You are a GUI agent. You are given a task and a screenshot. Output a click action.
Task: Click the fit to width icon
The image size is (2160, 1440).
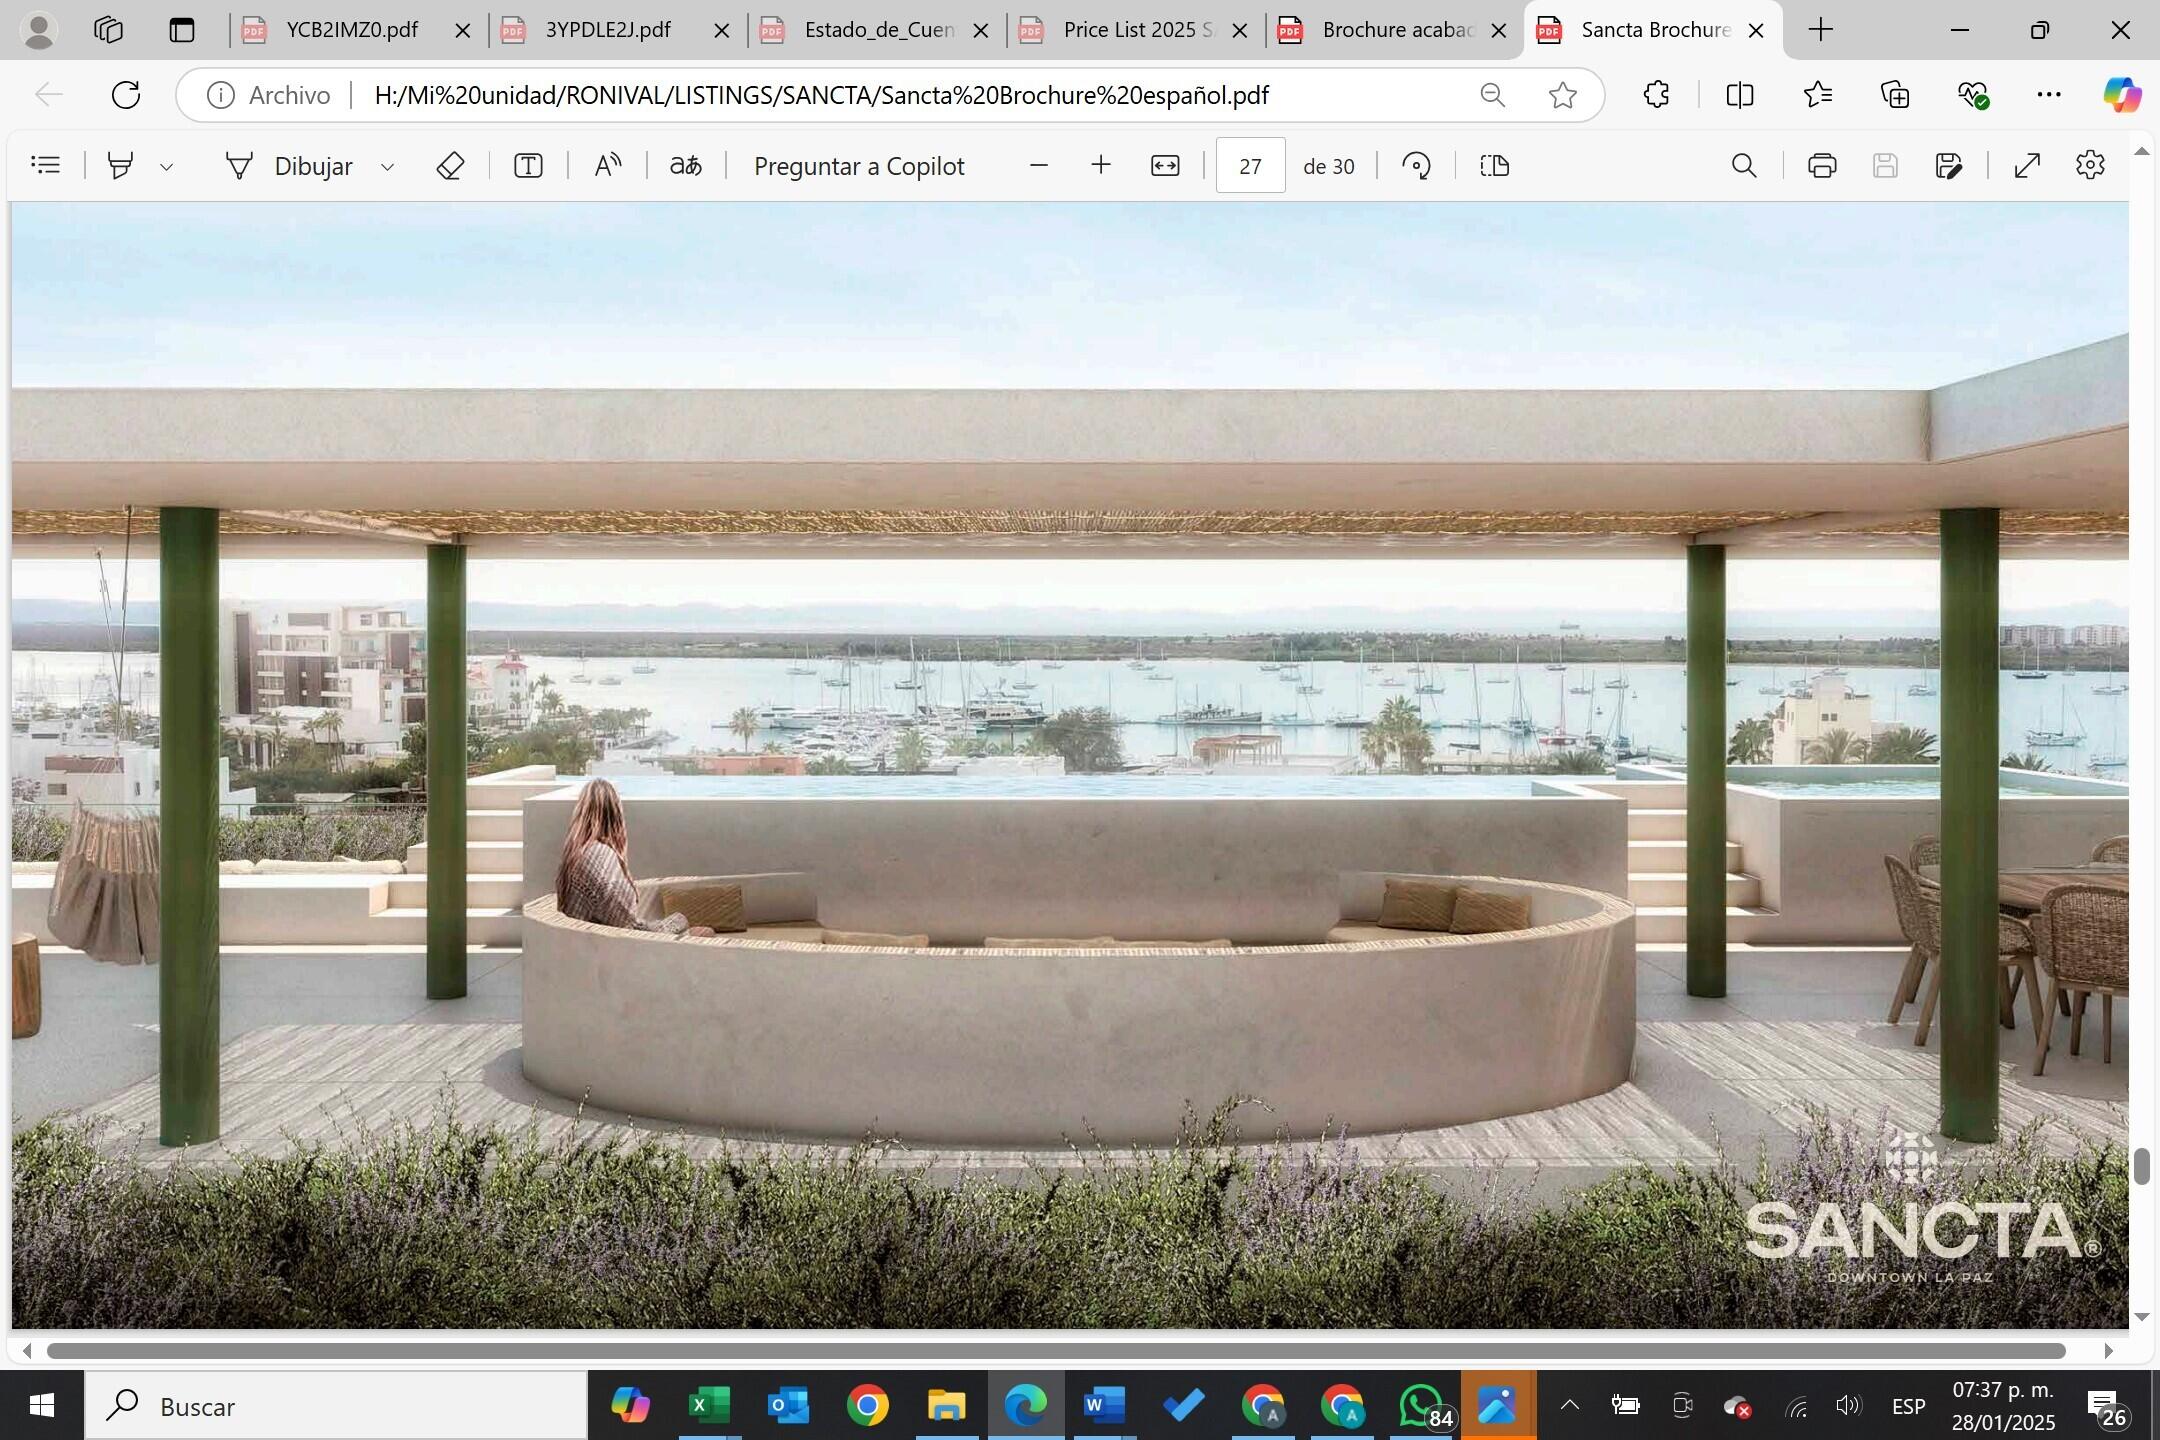point(1165,165)
